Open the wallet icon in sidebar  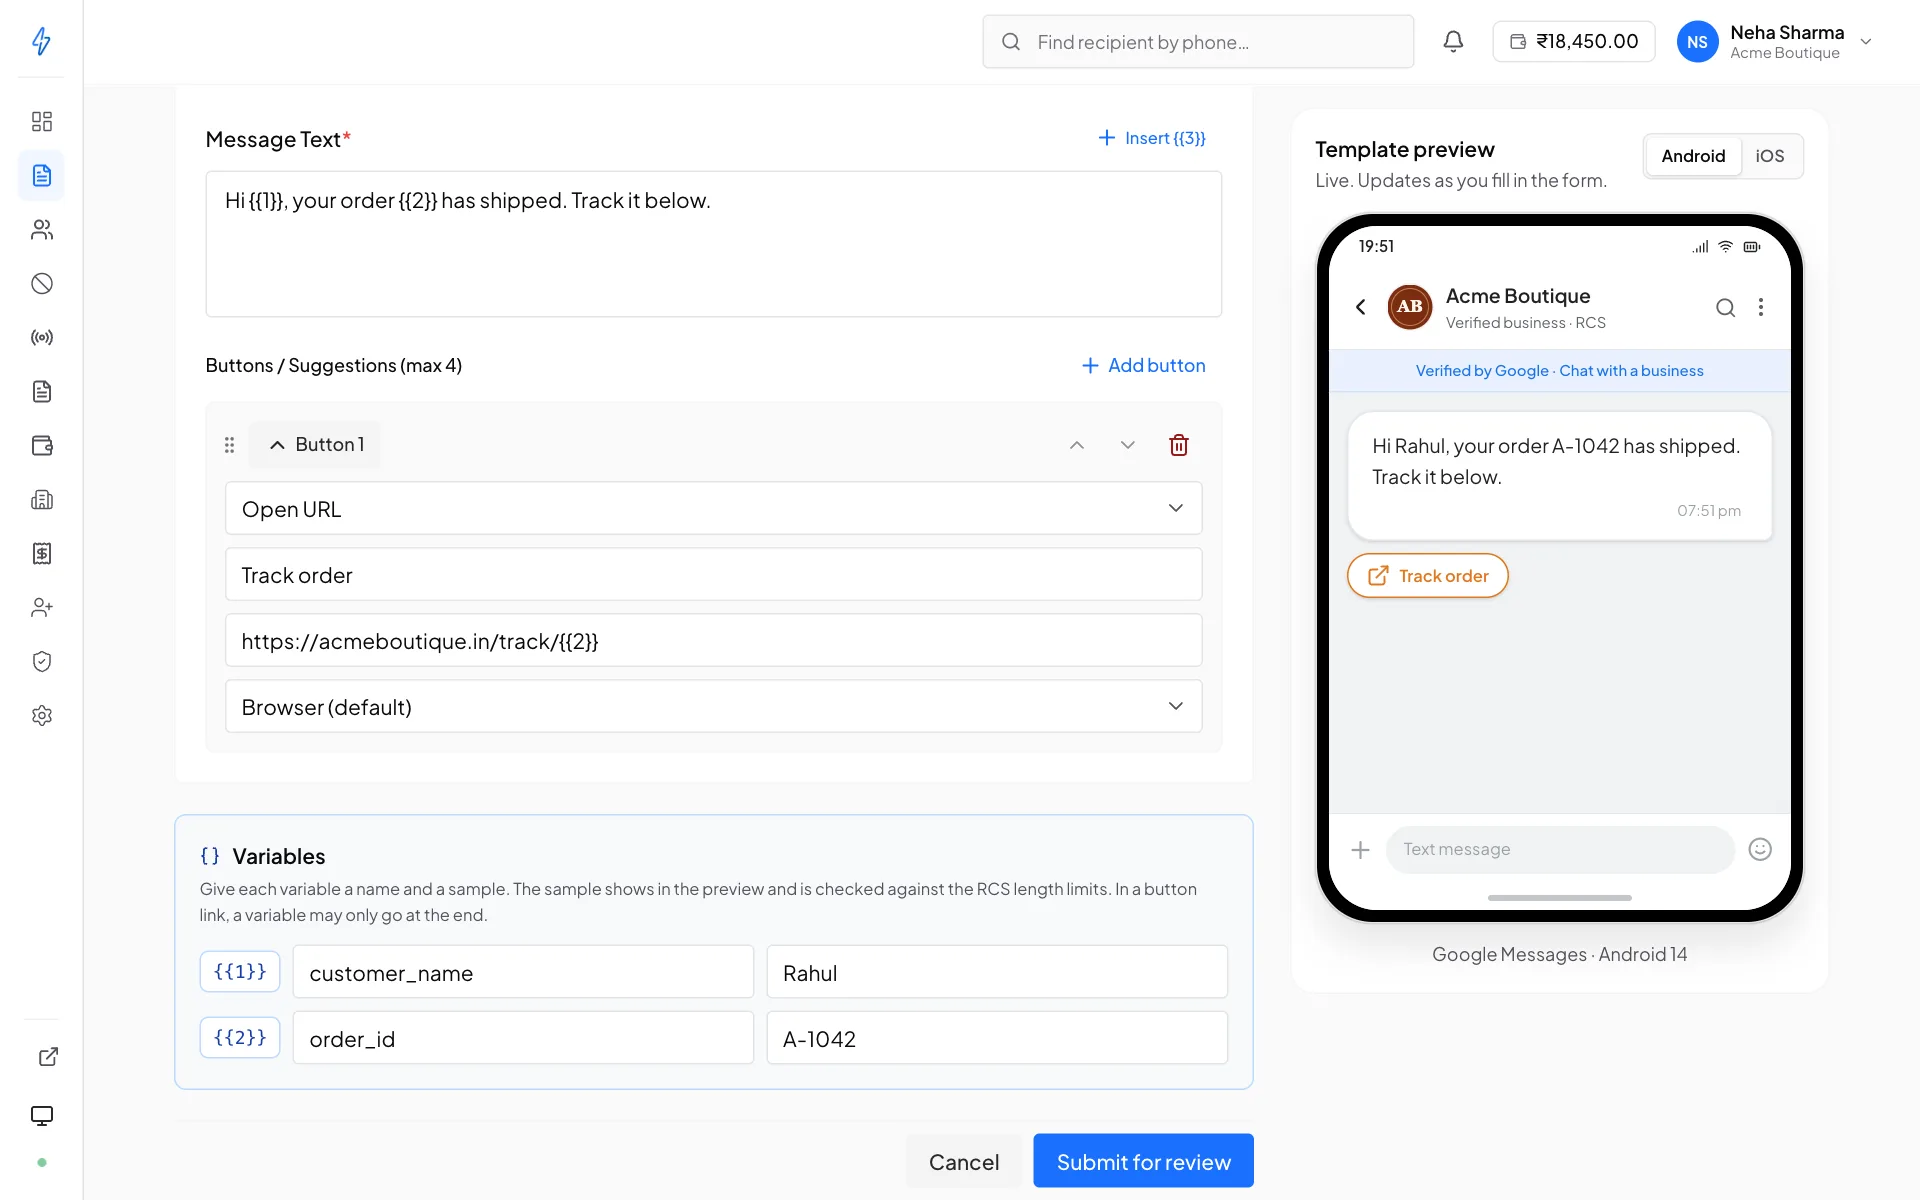(42, 446)
